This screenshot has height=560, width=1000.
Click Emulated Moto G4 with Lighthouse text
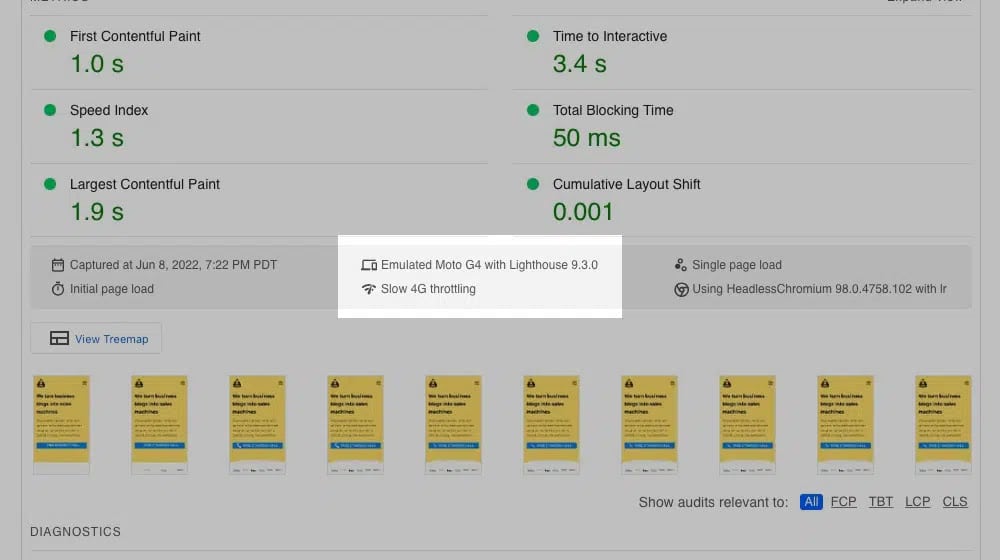(x=489, y=265)
